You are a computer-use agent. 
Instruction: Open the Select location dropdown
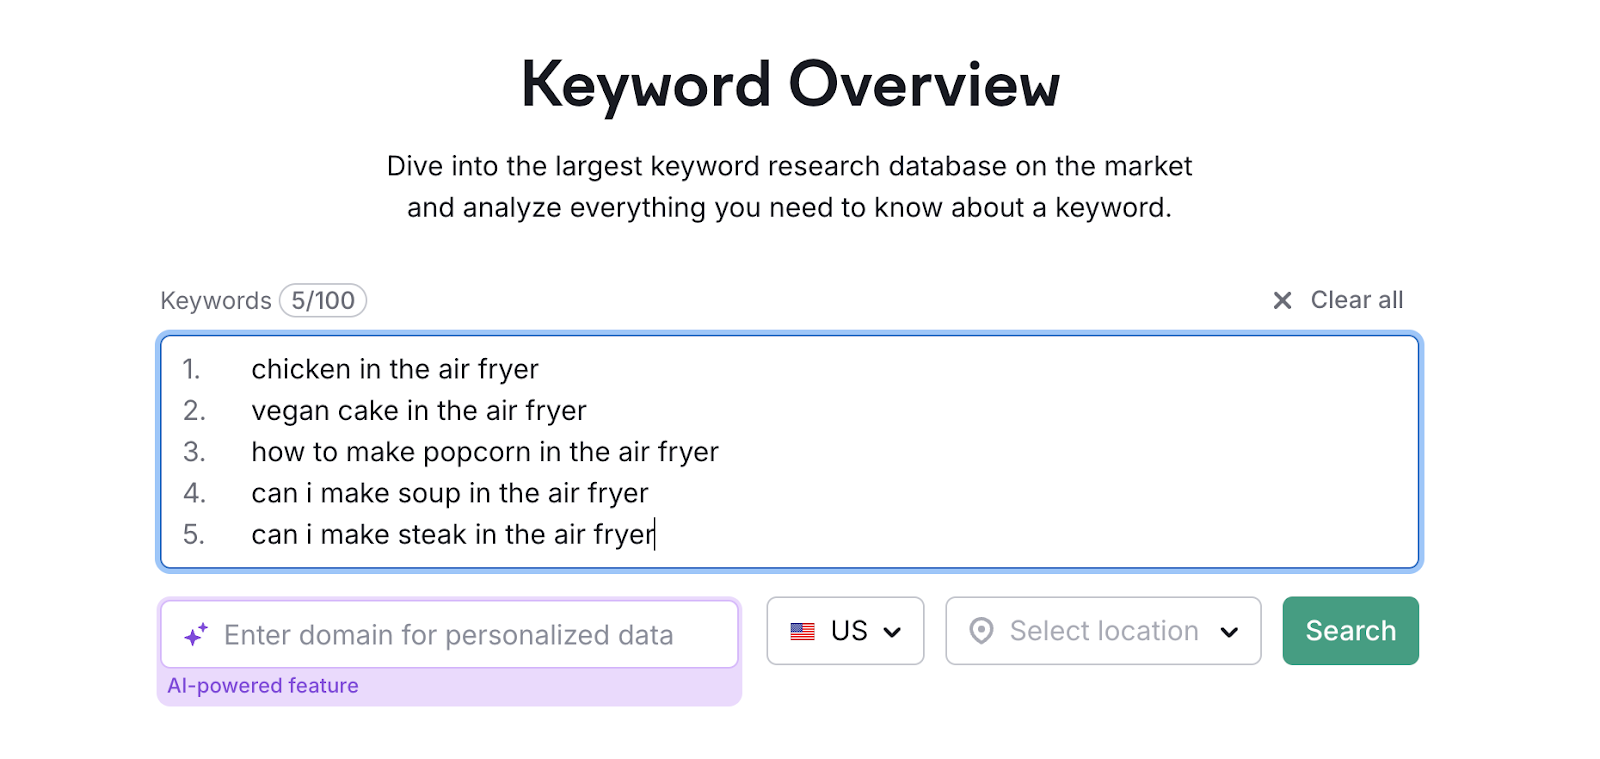(x=1103, y=631)
